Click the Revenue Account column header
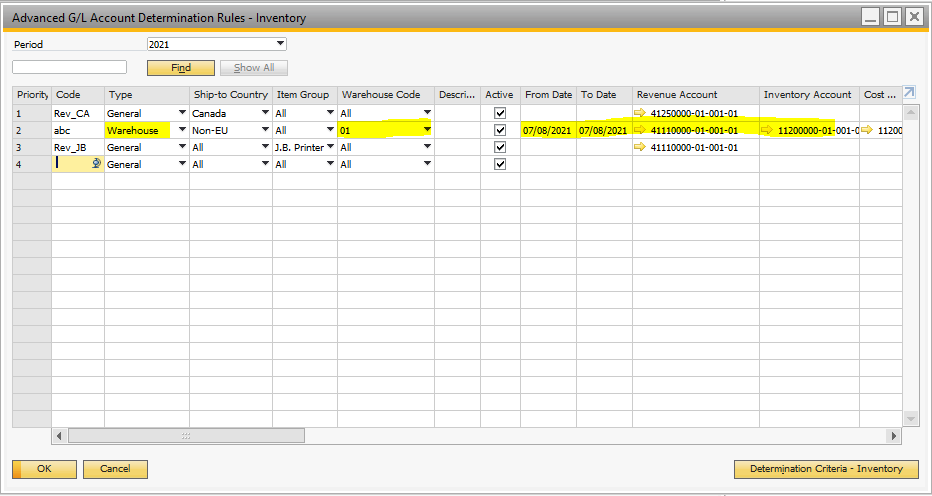 tap(696, 95)
